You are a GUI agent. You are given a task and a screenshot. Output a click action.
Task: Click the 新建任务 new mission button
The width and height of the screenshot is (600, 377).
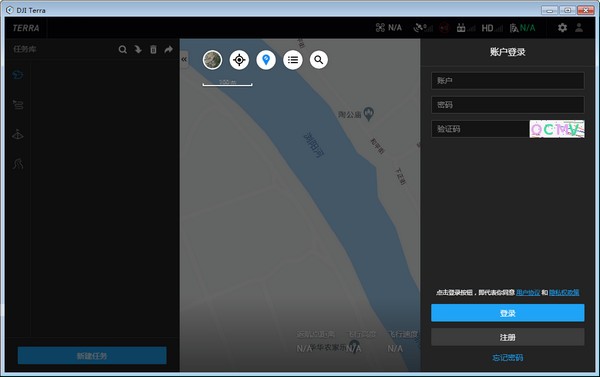92,356
